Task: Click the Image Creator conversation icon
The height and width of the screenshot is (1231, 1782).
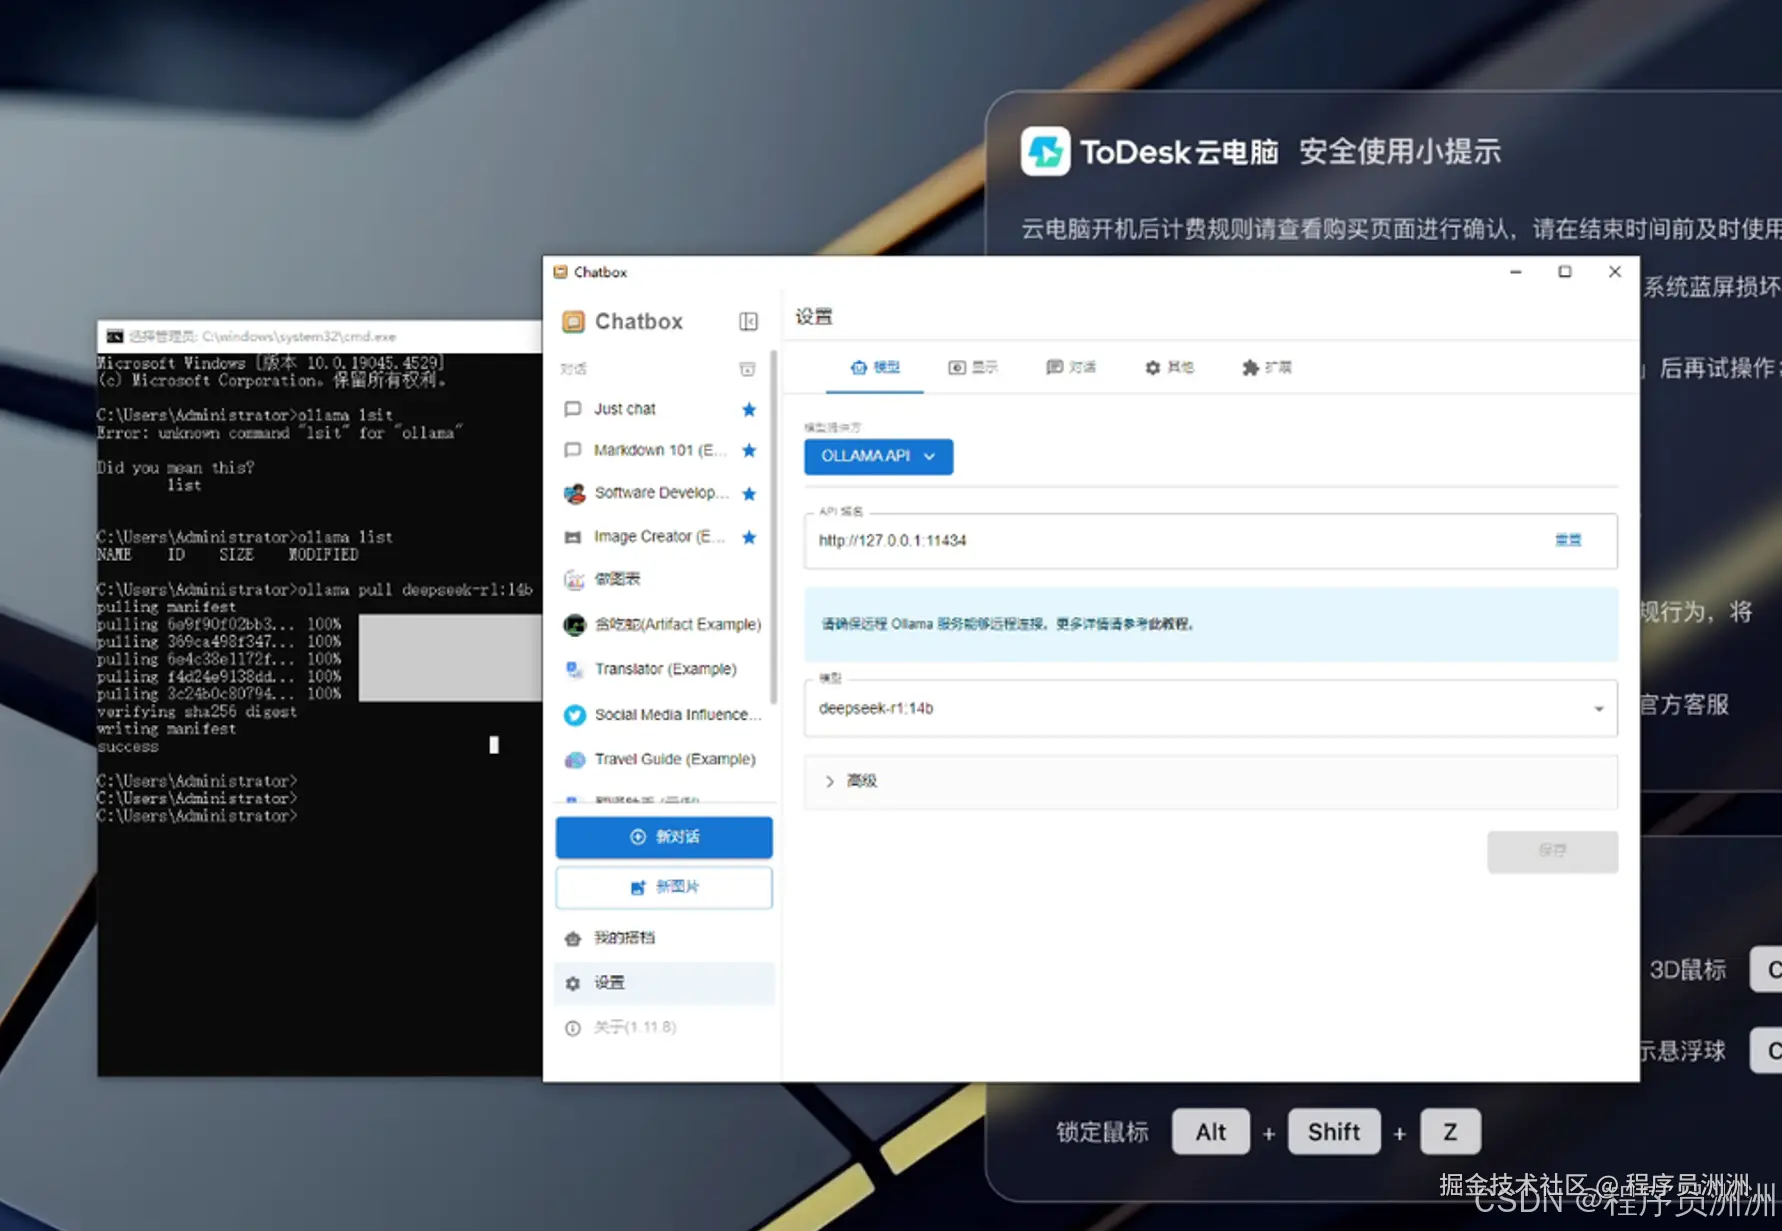Action: (x=573, y=537)
